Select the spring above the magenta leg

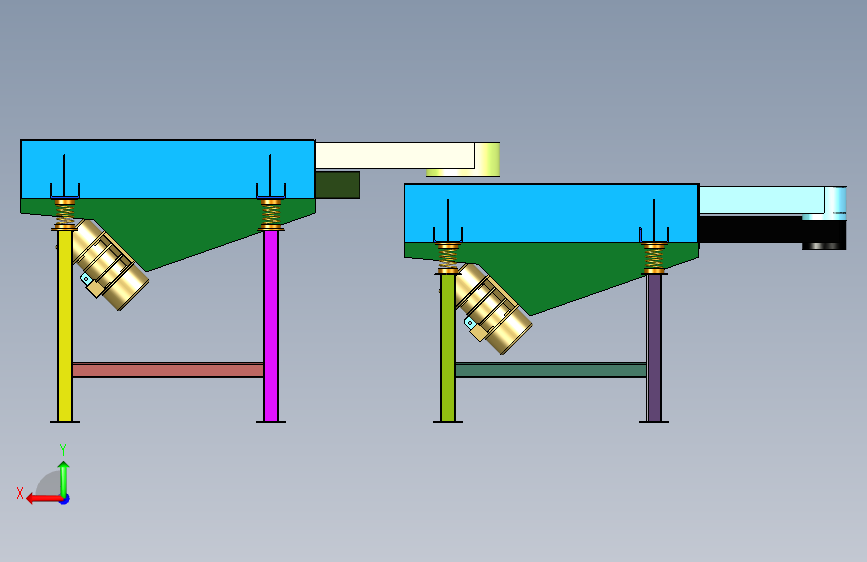(x=271, y=214)
